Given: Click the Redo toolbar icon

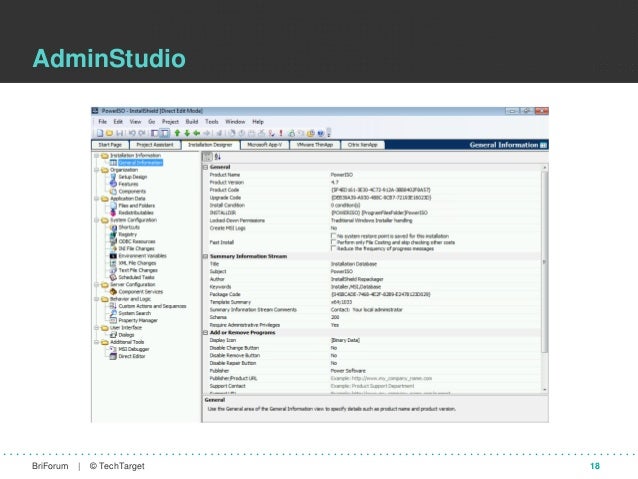Looking at the screenshot, I should point(142,133).
